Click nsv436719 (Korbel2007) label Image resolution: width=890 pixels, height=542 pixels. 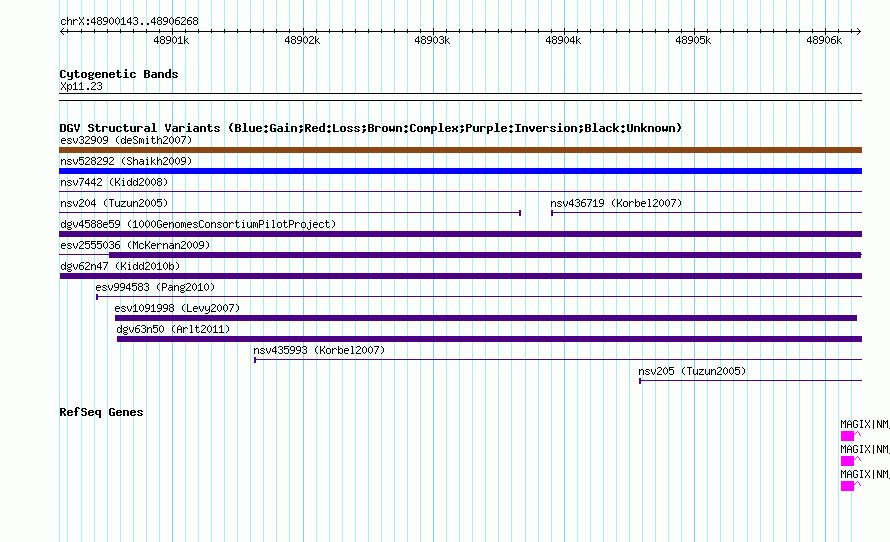(x=616, y=203)
